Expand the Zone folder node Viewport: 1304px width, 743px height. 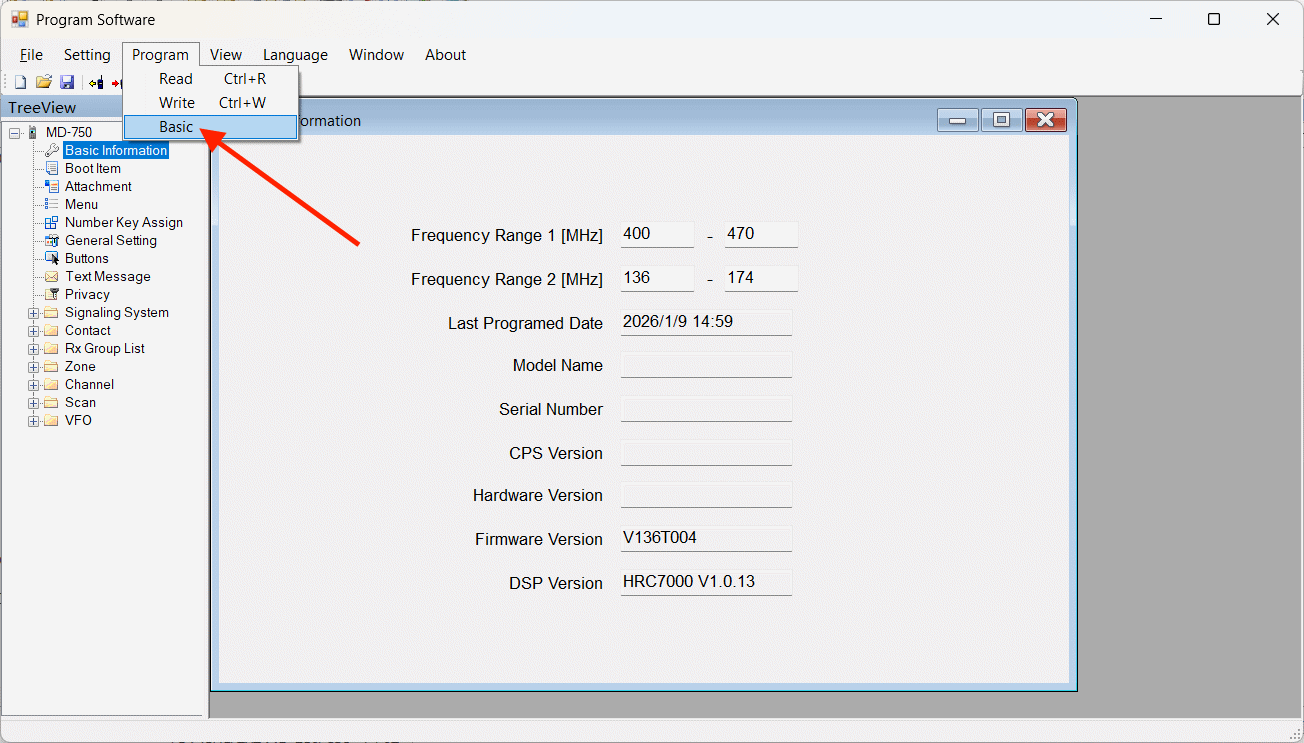coord(33,367)
